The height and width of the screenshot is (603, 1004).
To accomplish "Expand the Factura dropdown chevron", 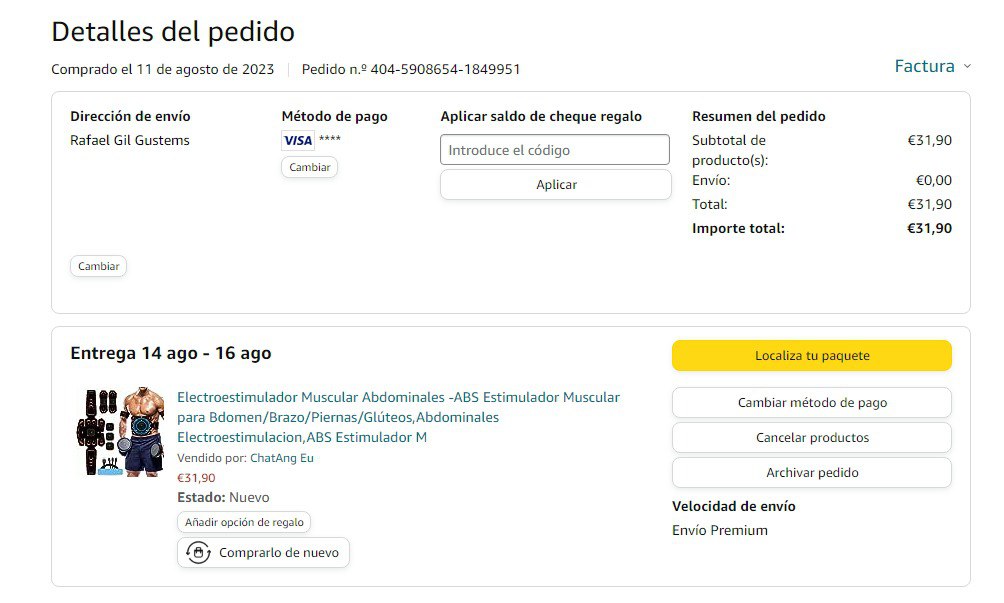I will (967, 67).
